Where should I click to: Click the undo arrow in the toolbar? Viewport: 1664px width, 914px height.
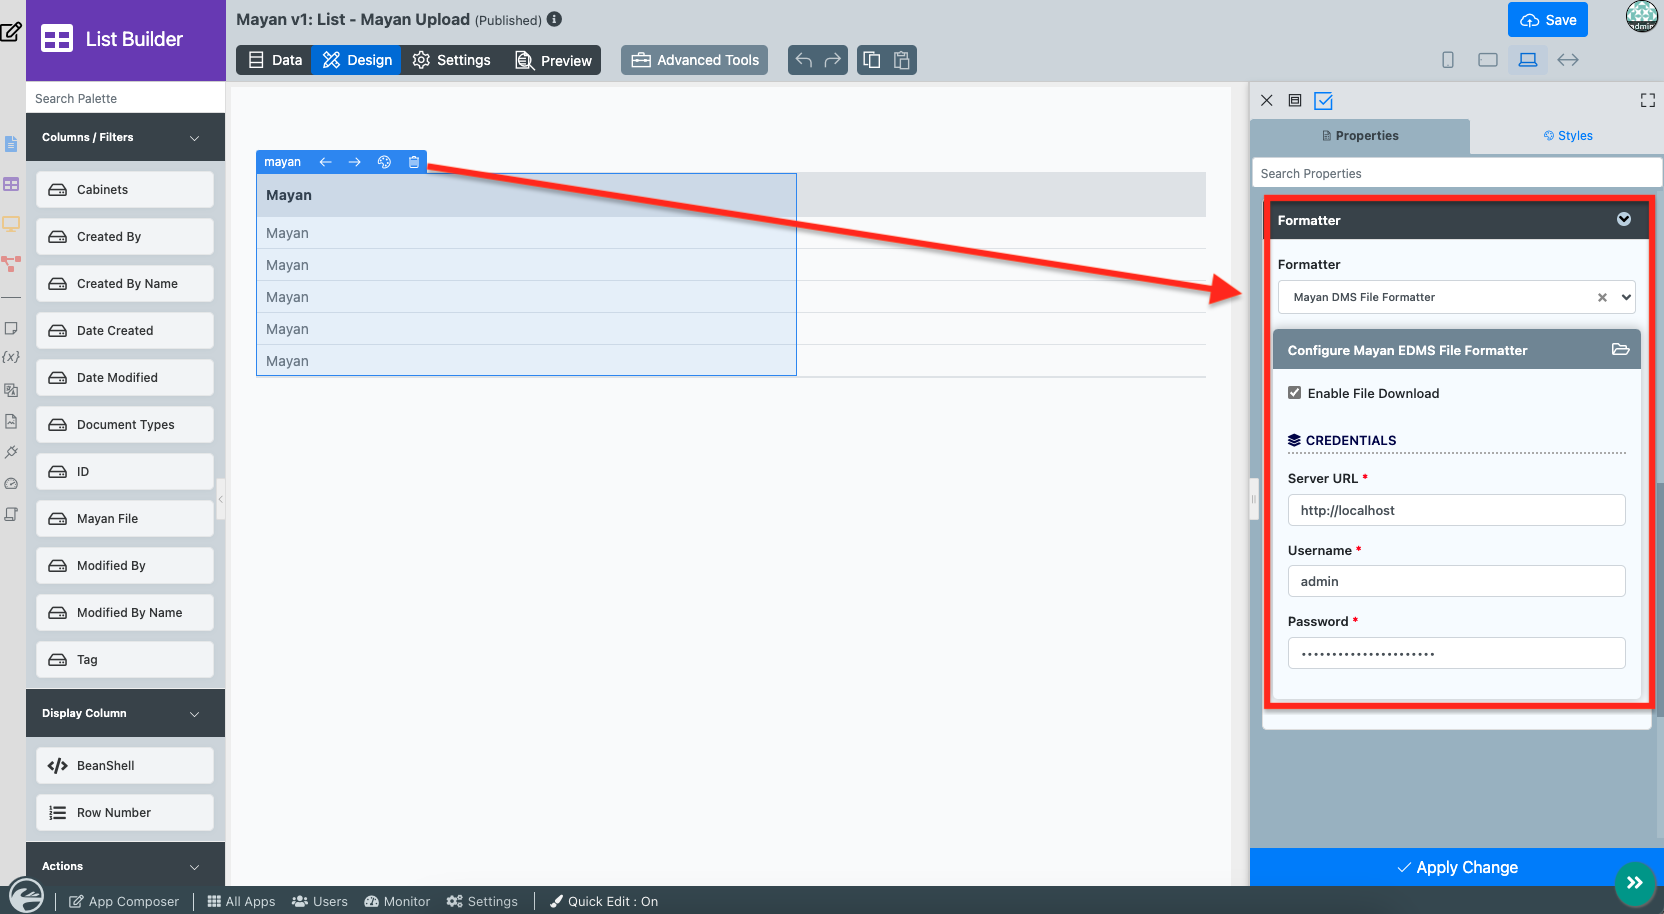pos(803,60)
